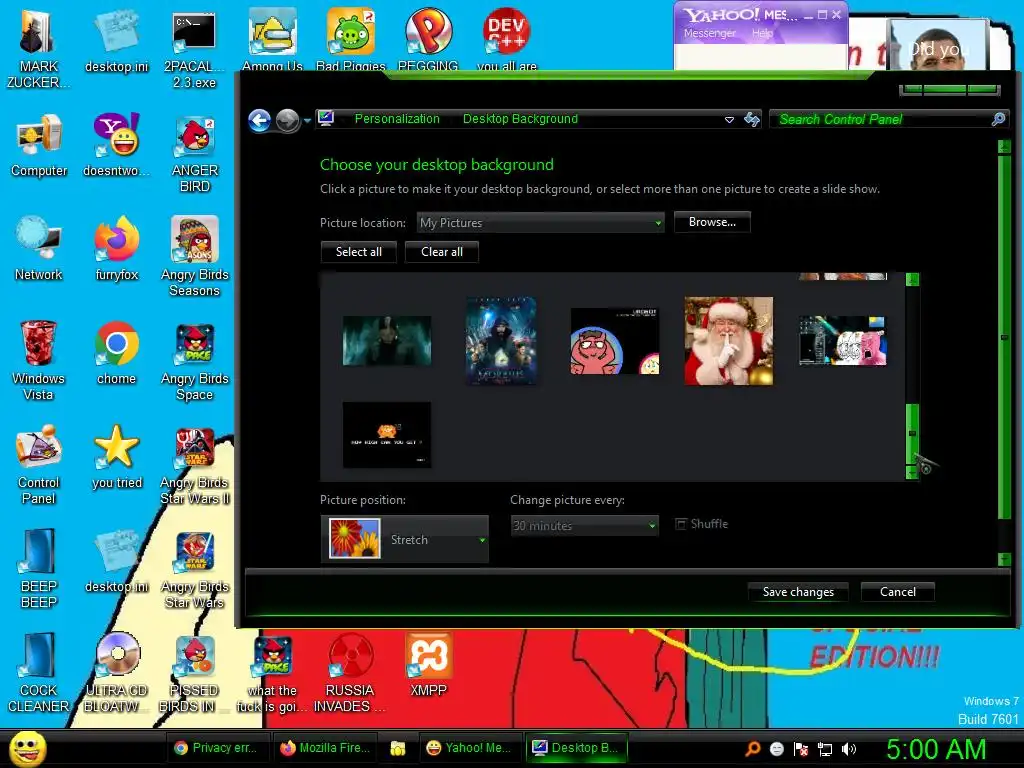Select the COCK CLEANER desktop icon
Image resolution: width=1024 pixels, height=768 pixels.
pyautogui.click(x=39, y=673)
